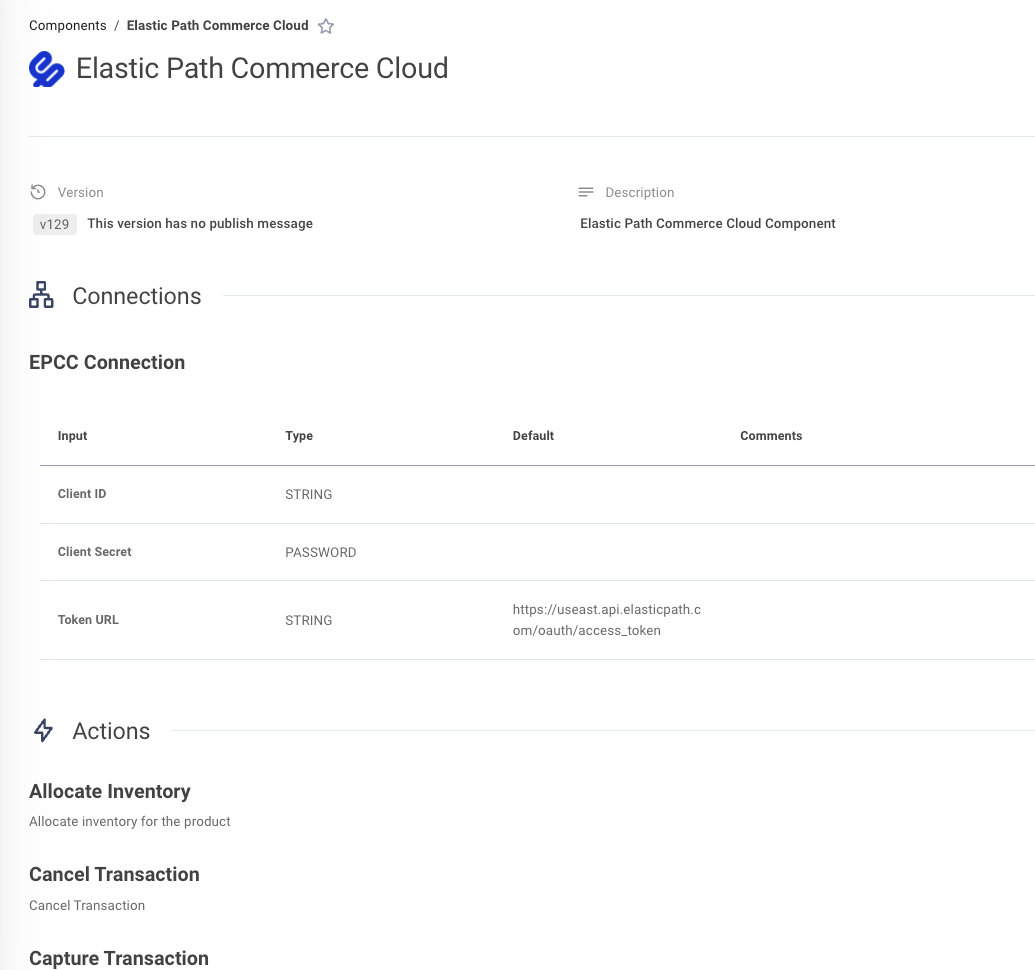Click the Default column header
This screenshot has width=1035, height=970.
tap(533, 436)
